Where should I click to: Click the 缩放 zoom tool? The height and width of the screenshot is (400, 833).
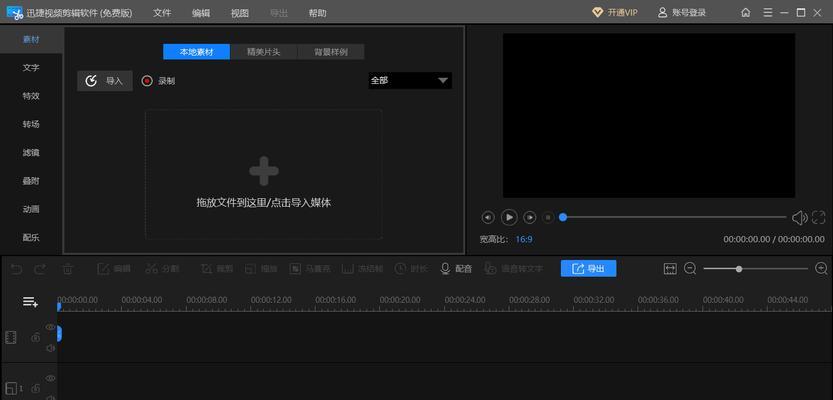coord(261,269)
